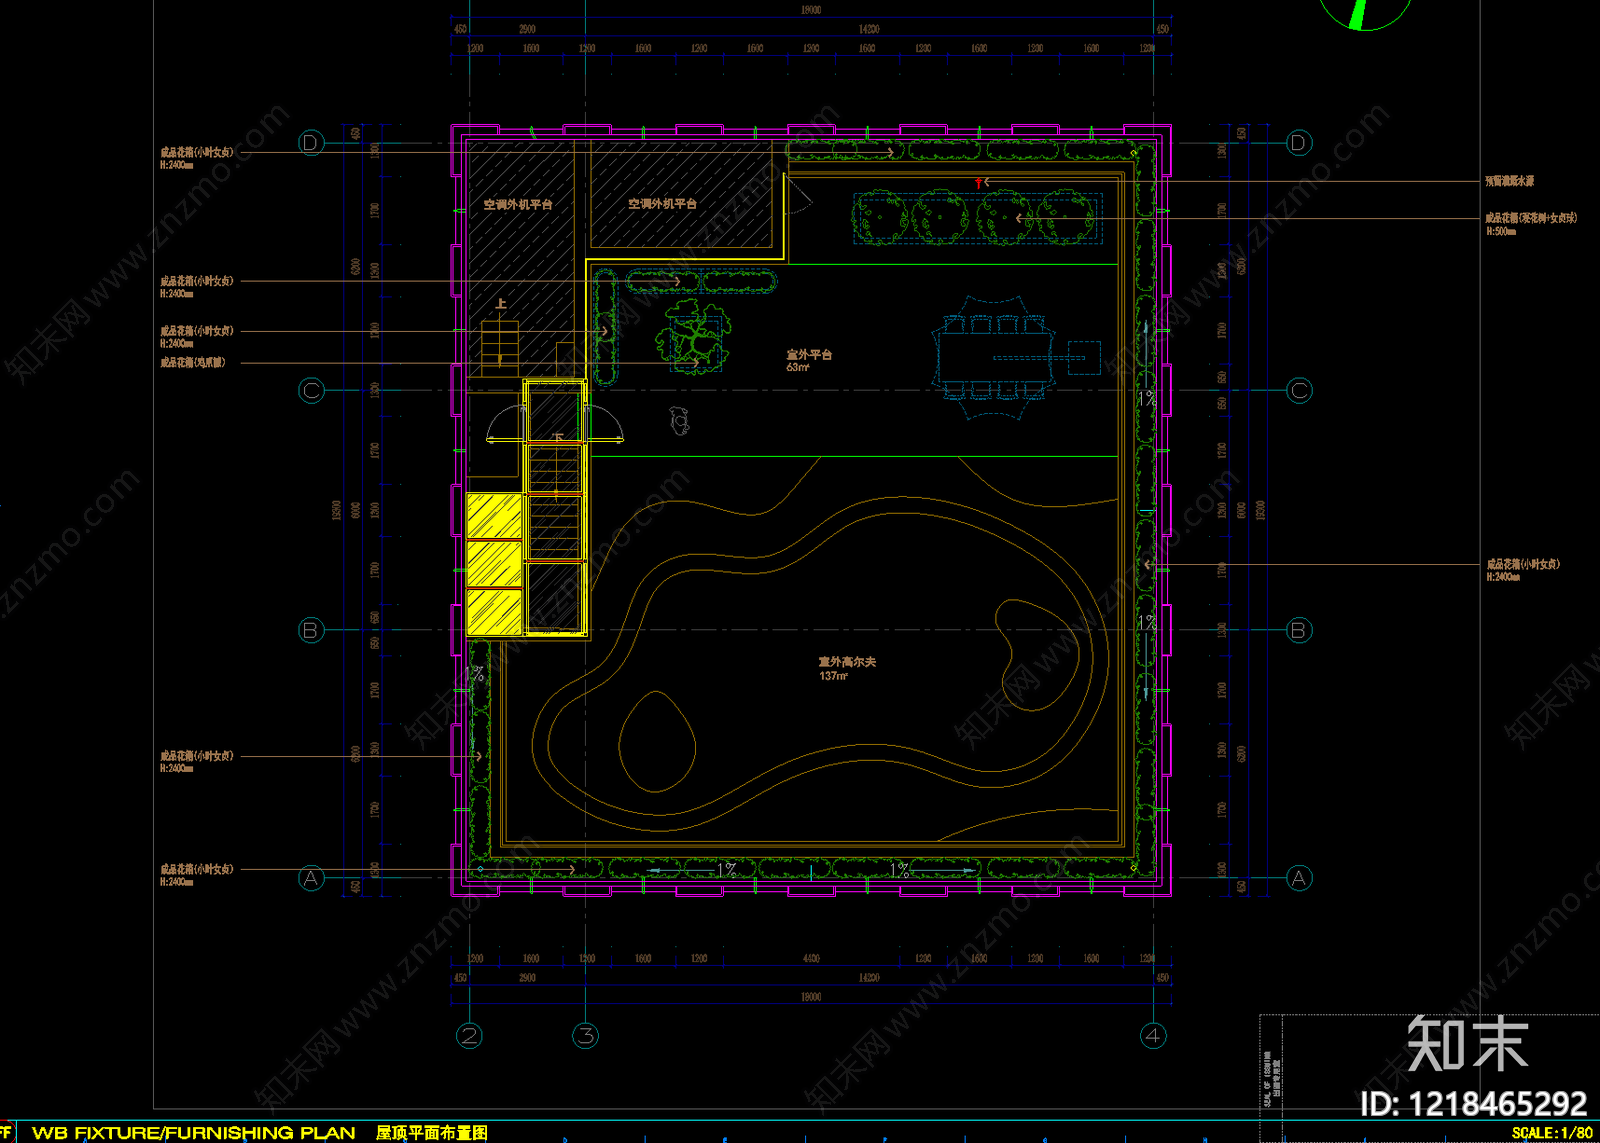Image resolution: width=1600 pixels, height=1143 pixels.
Task: Click the right 空调外机平台 room label
Action: coord(662,204)
